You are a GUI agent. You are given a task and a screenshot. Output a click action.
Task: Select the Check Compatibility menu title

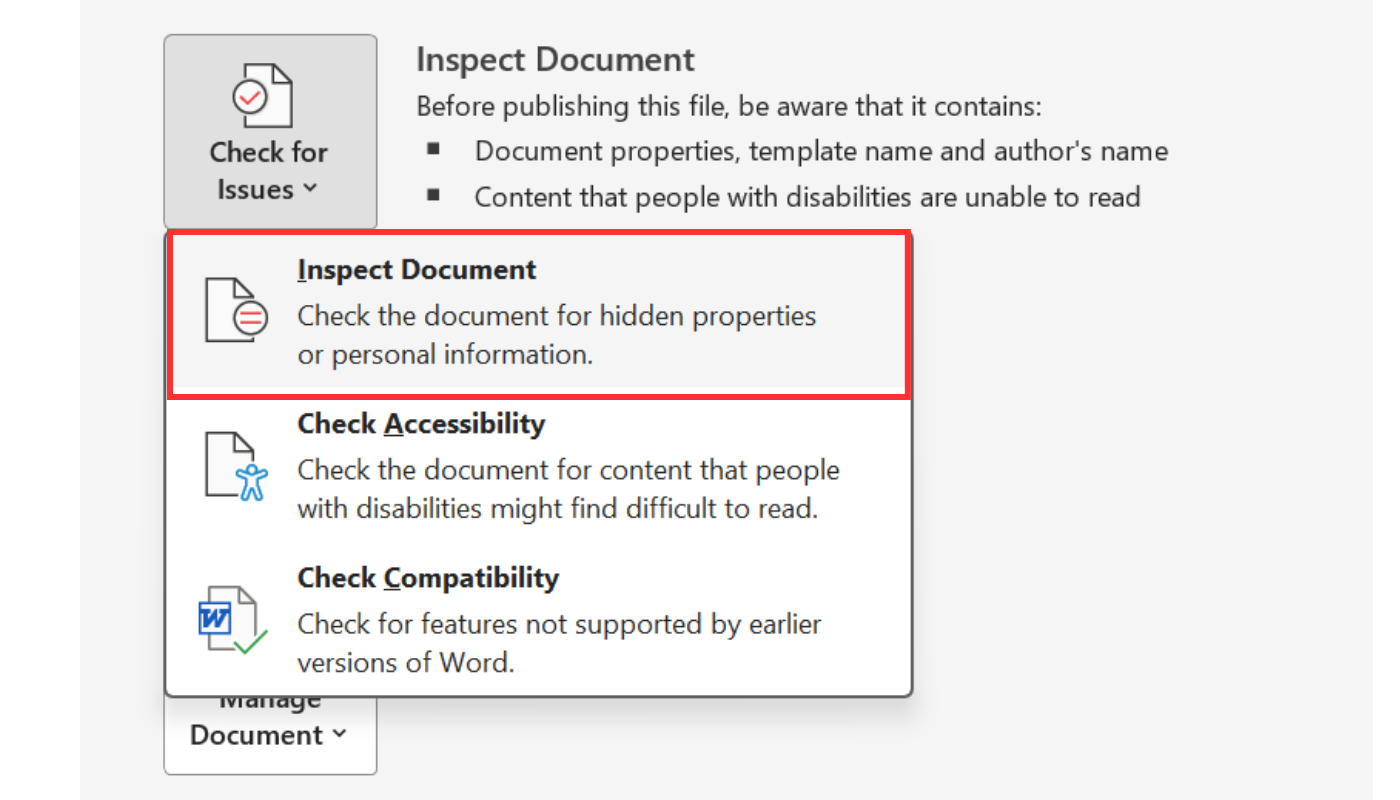coord(428,578)
